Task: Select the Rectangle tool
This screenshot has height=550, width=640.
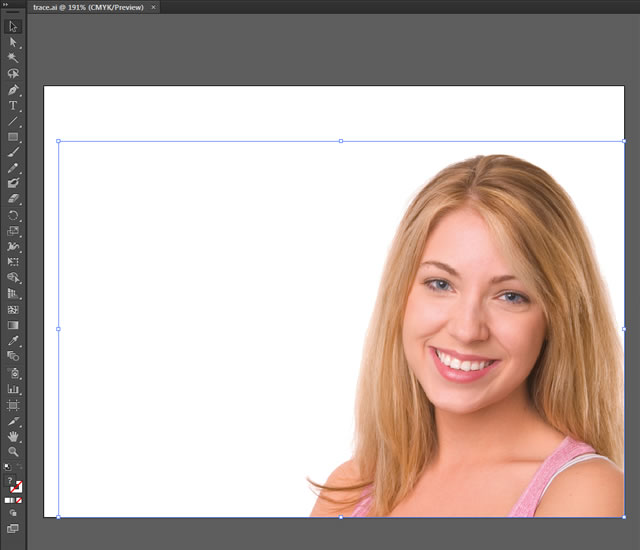Action: pos(13,136)
